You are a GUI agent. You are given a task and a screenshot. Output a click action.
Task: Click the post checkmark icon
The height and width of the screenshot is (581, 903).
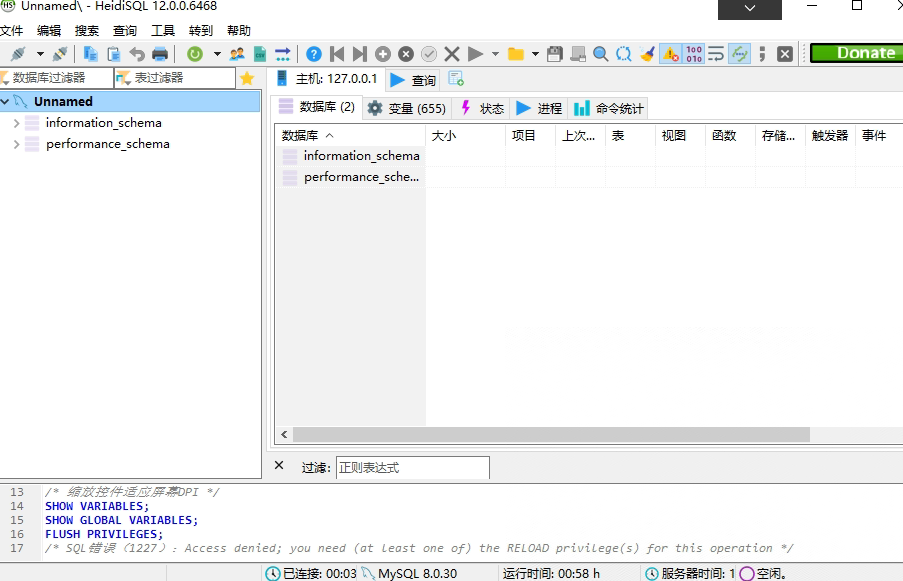click(429, 54)
